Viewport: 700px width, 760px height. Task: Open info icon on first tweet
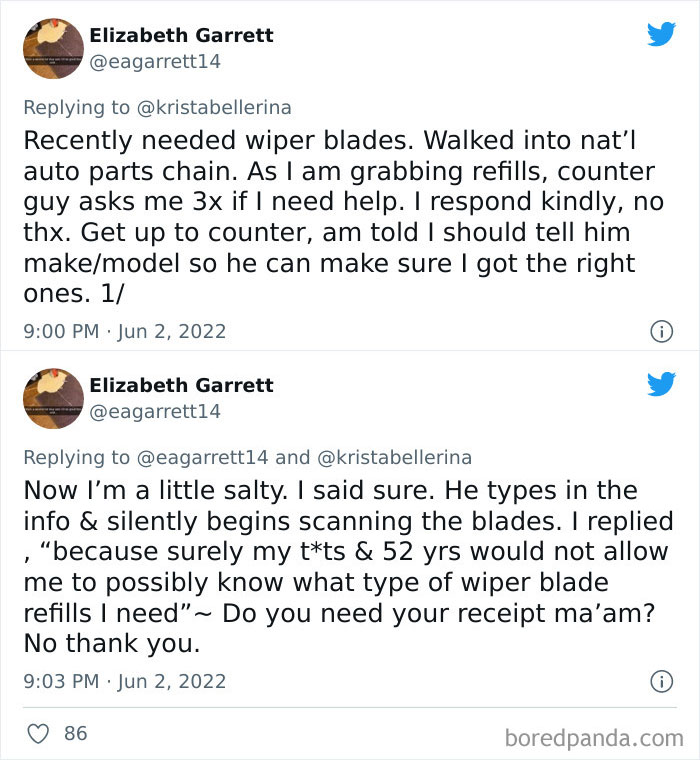(660, 331)
